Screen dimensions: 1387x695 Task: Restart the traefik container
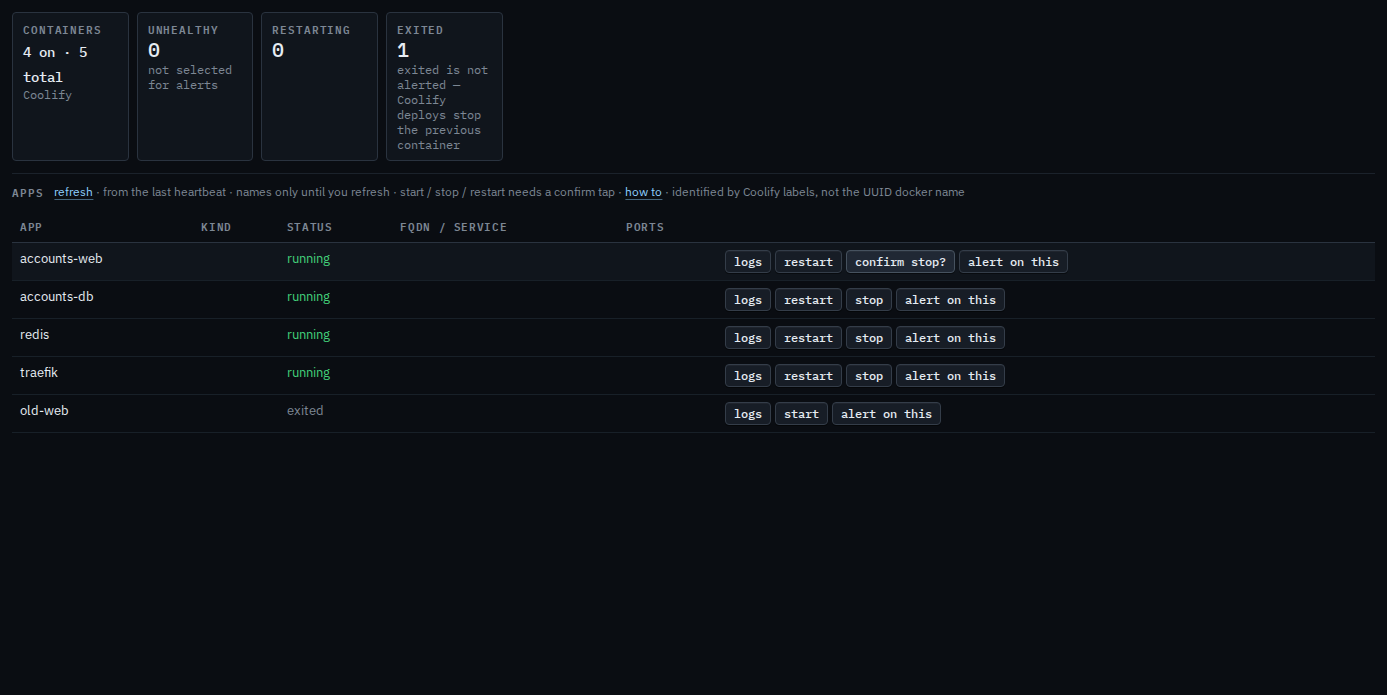pos(808,376)
